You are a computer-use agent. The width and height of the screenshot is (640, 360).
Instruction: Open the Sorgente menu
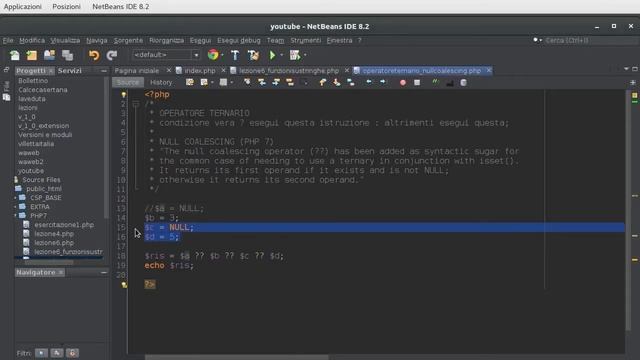point(128,40)
